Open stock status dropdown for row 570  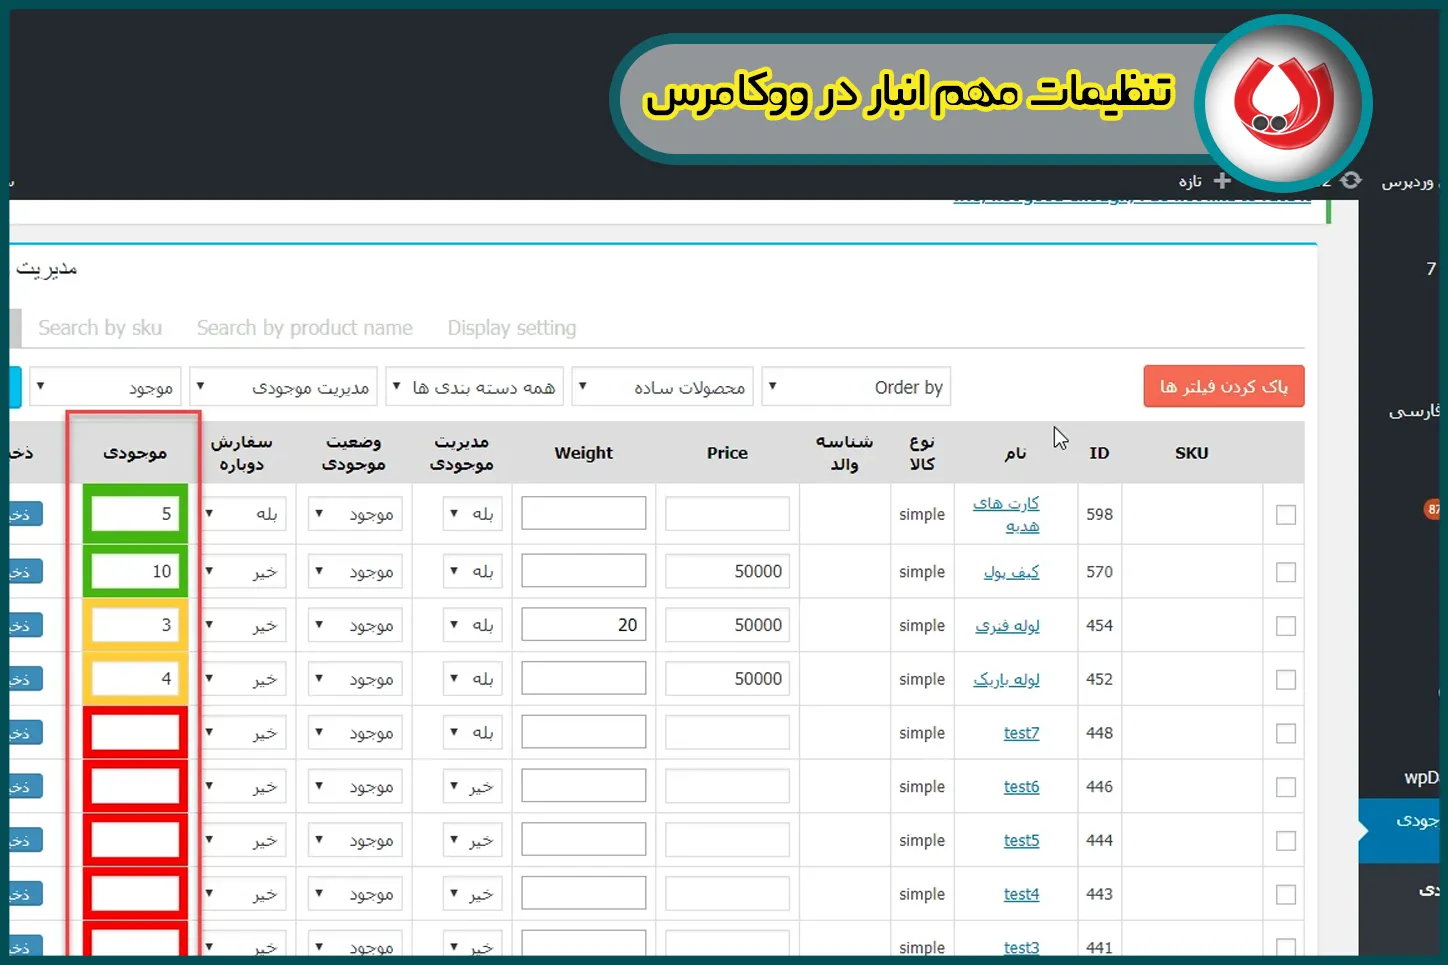355,571
